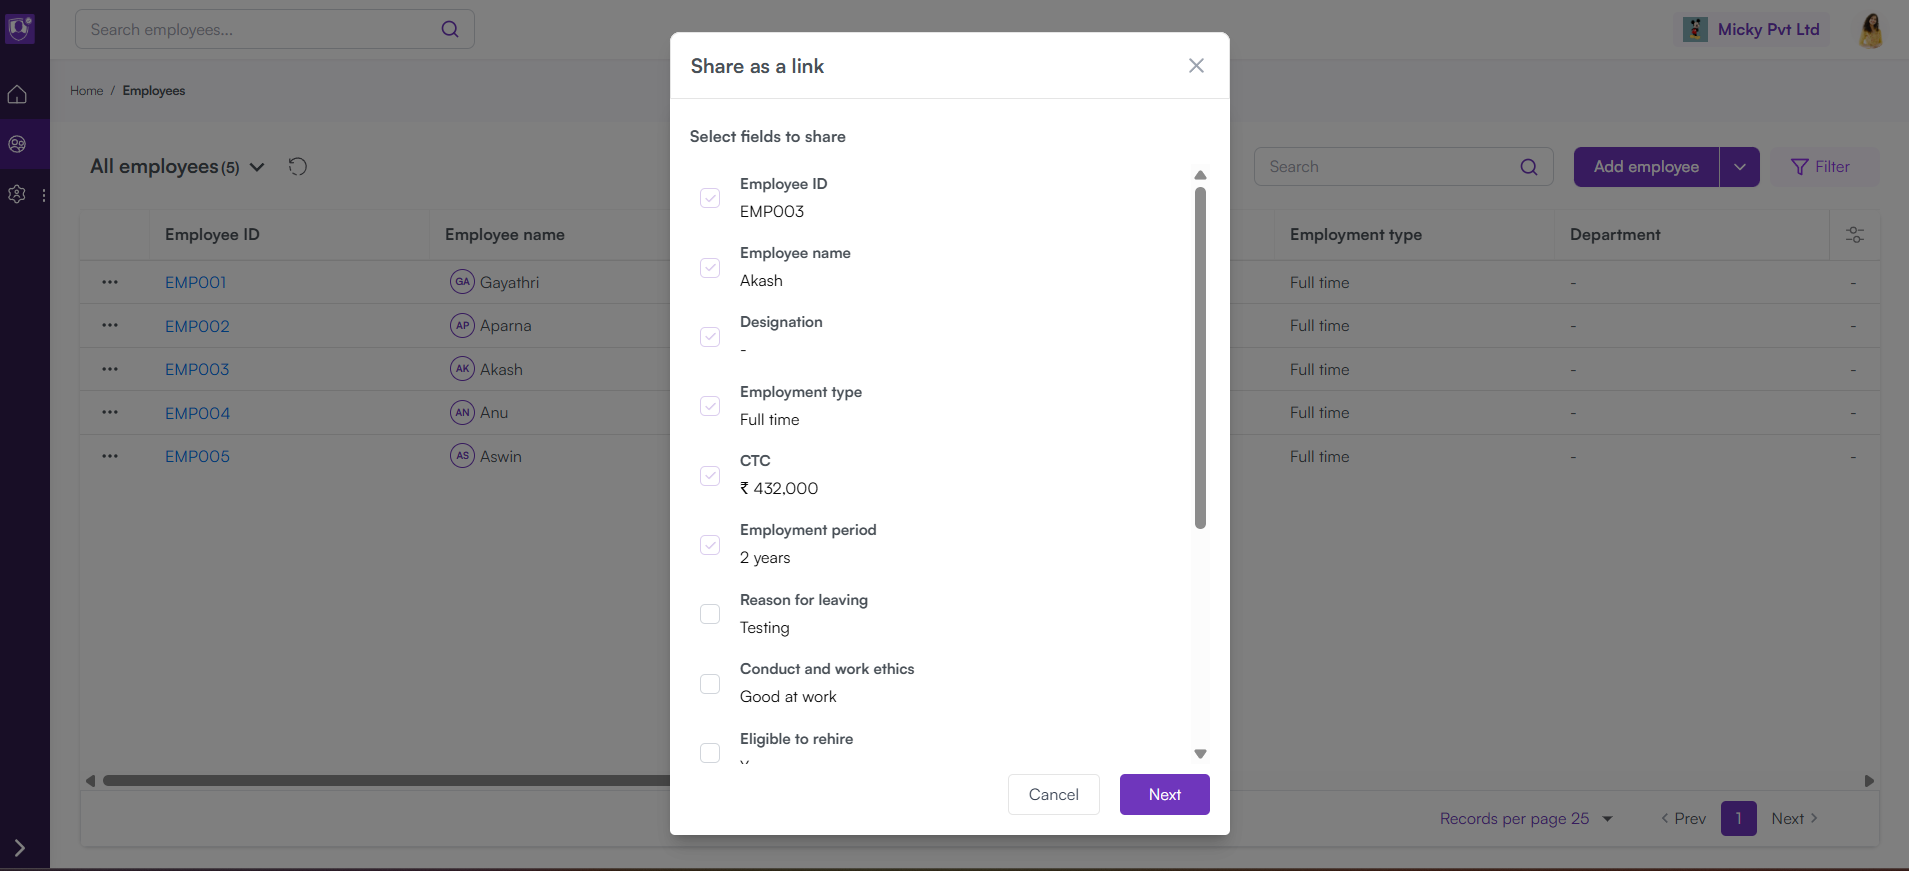Open the EMP001 employee link

click(196, 283)
